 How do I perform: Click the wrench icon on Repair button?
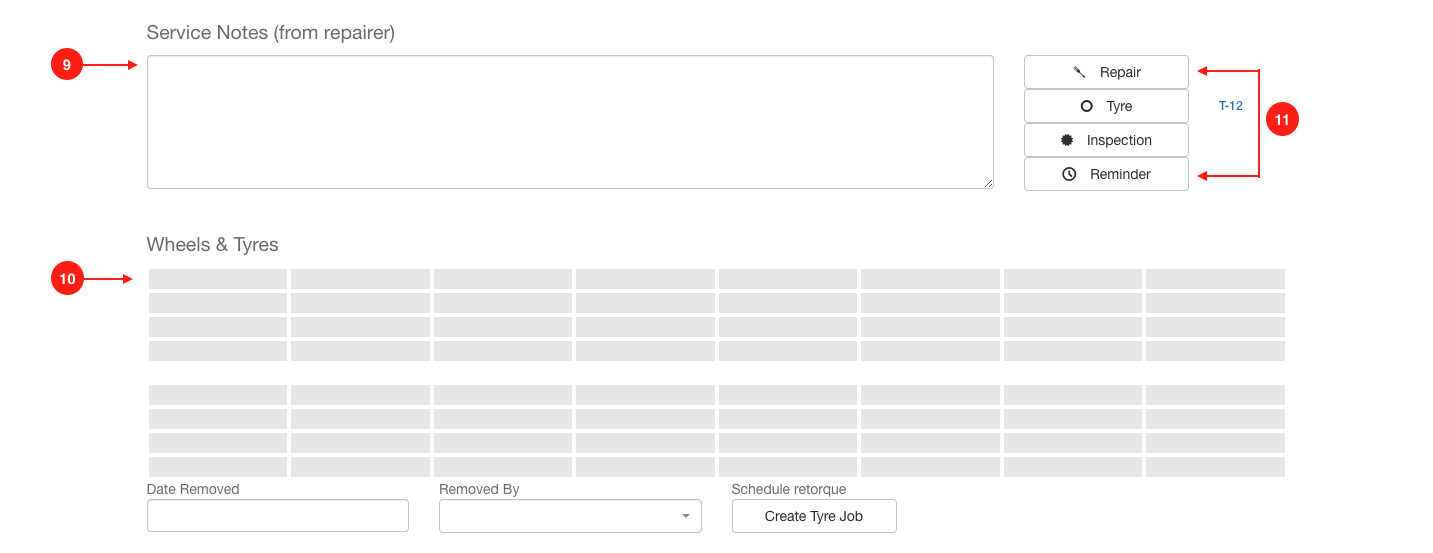(x=1079, y=72)
